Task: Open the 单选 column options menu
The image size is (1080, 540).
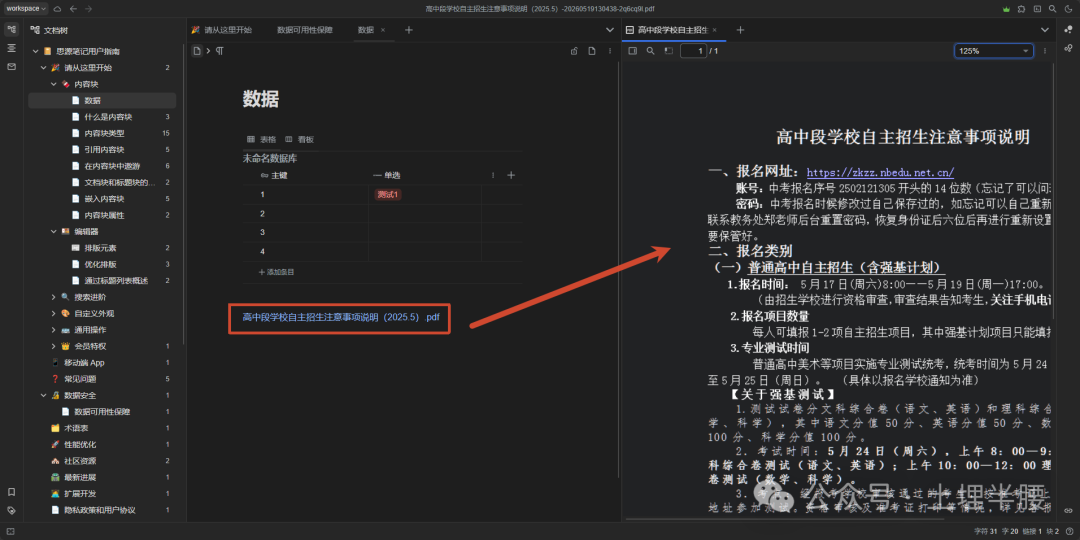Action: click(493, 176)
